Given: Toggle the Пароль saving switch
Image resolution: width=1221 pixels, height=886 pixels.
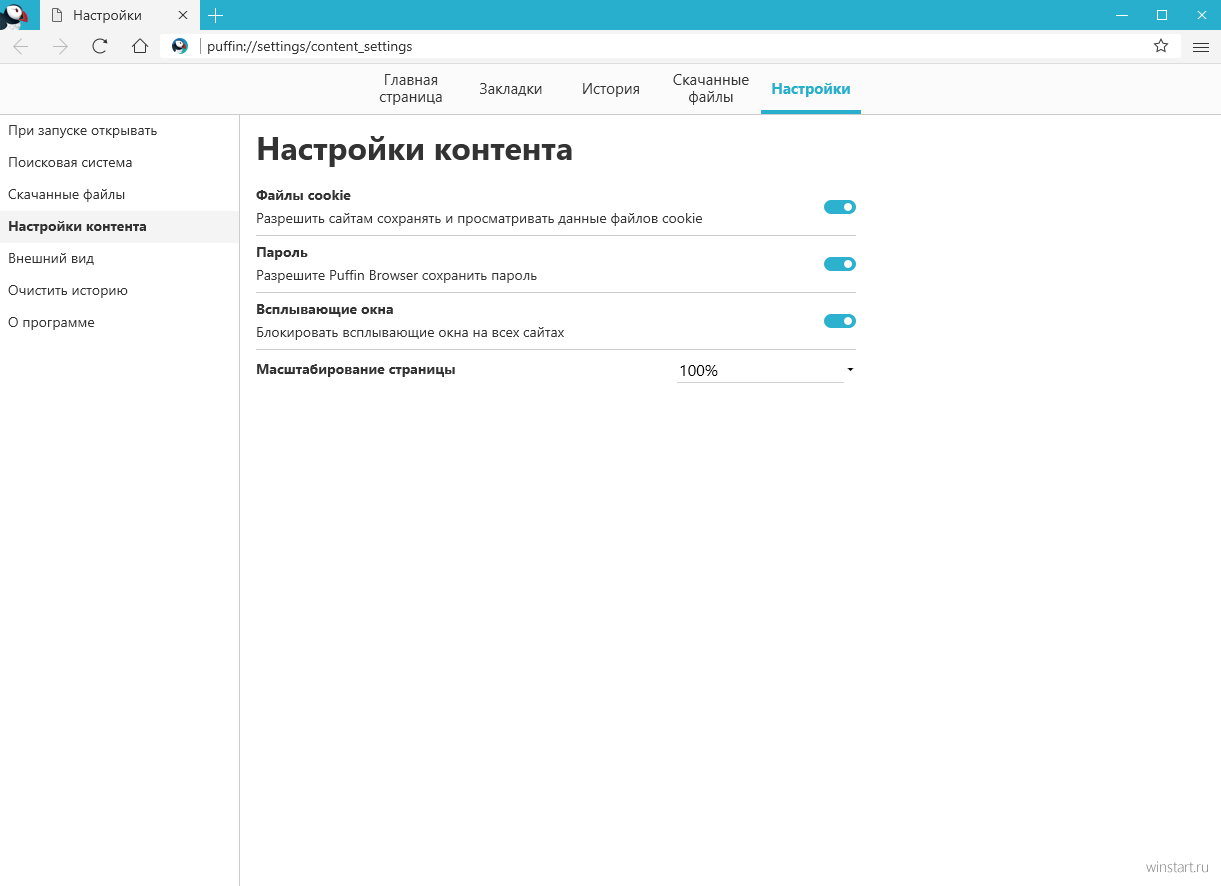Looking at the screenshot, I should [840, 264].
